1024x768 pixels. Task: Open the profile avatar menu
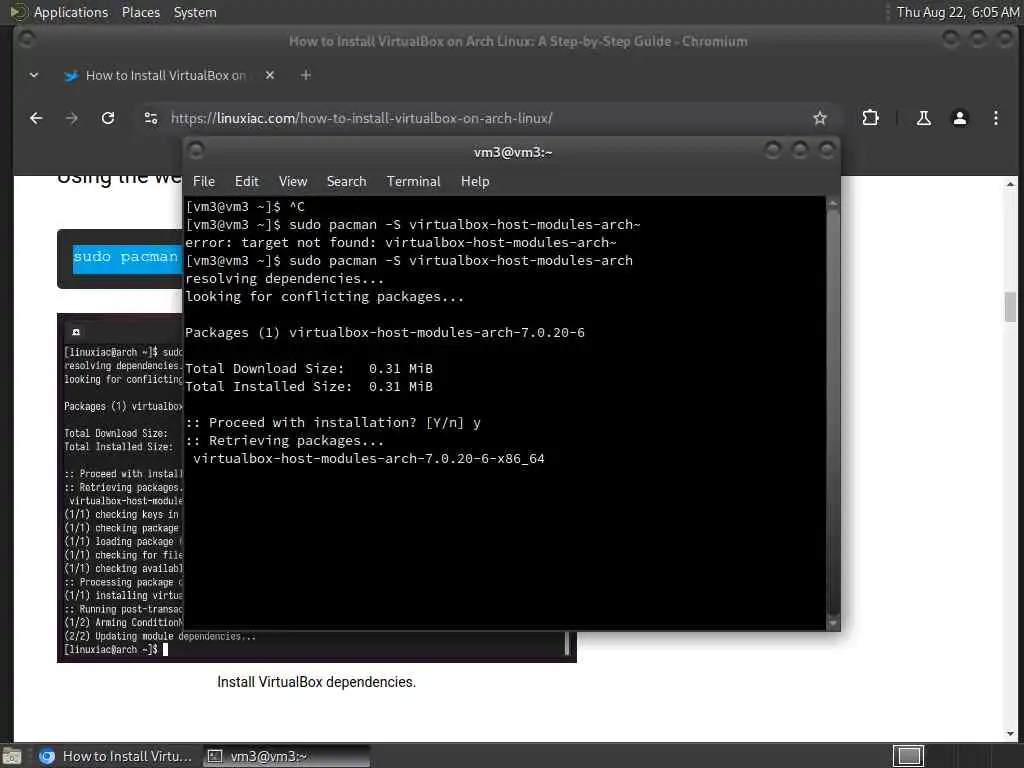tap(959, 118)
